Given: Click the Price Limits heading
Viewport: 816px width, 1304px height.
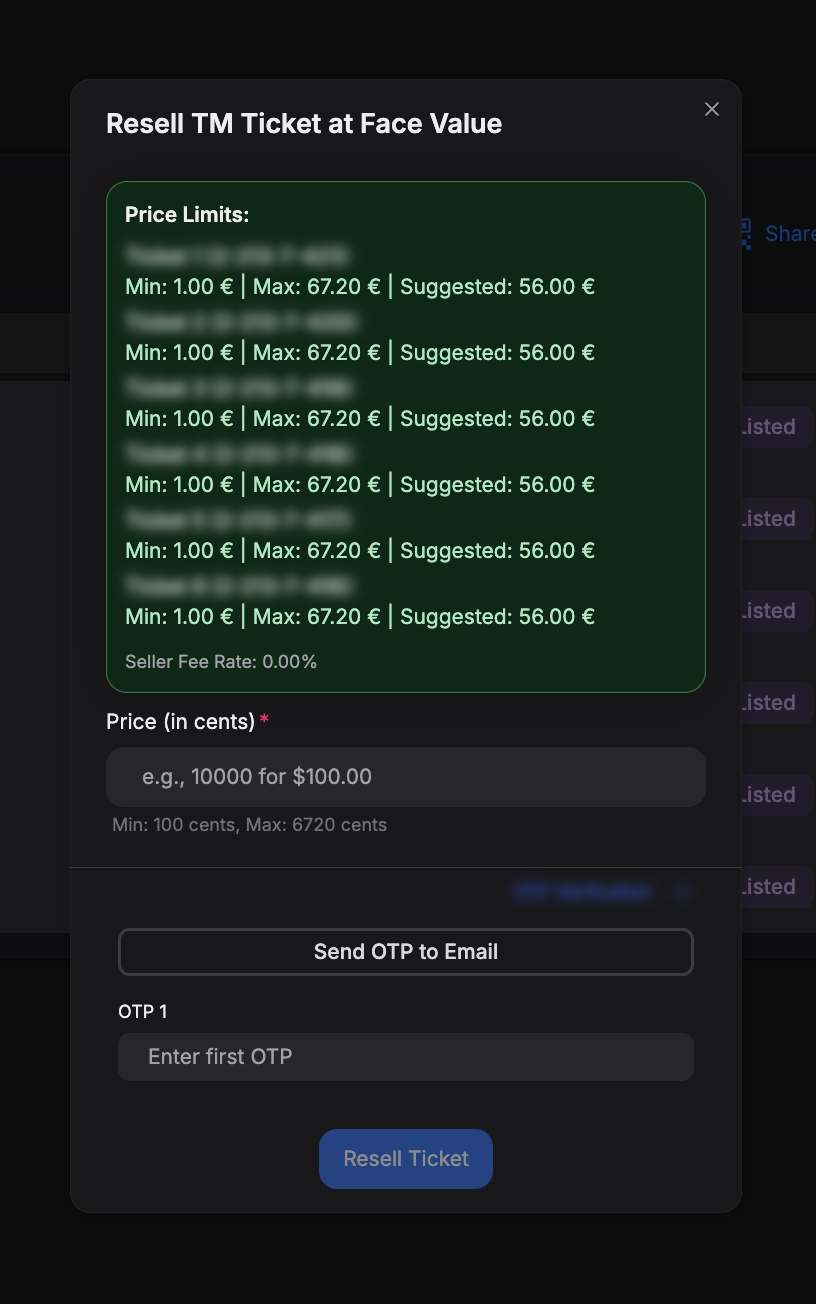Looking at the screenshot, I should (187, 215).
